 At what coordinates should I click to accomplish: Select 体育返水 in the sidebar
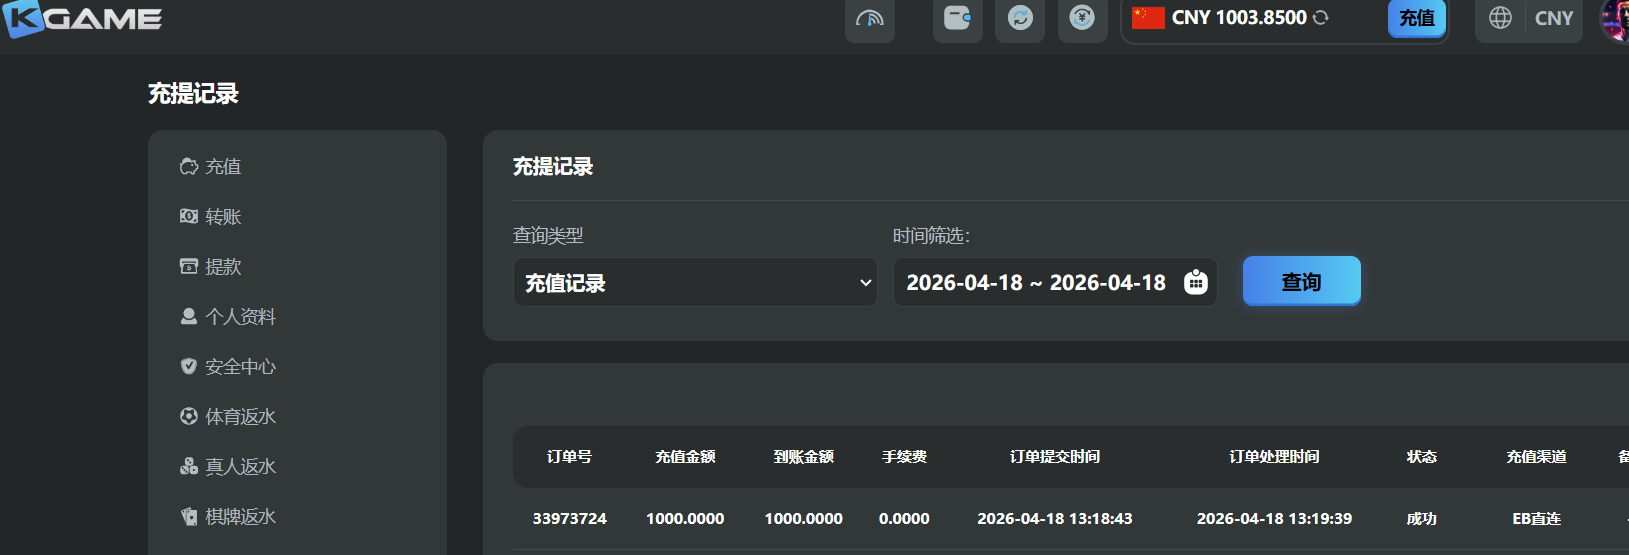click(240, 417)
